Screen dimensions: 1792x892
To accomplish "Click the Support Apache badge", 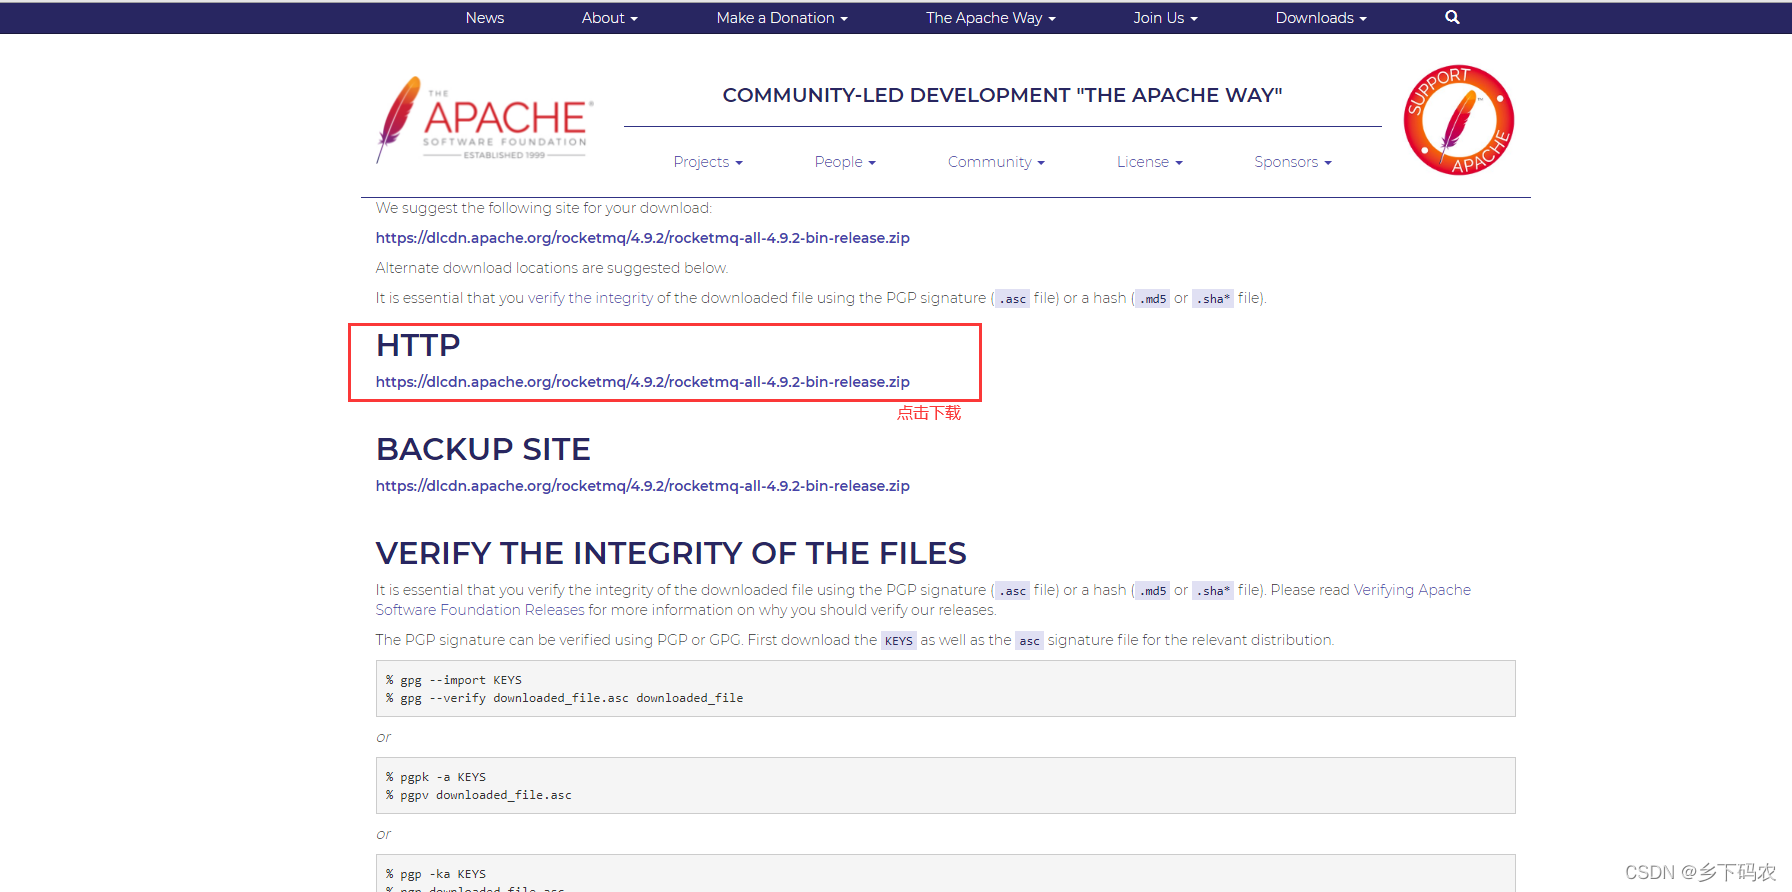I will (x=1458, y=120).
